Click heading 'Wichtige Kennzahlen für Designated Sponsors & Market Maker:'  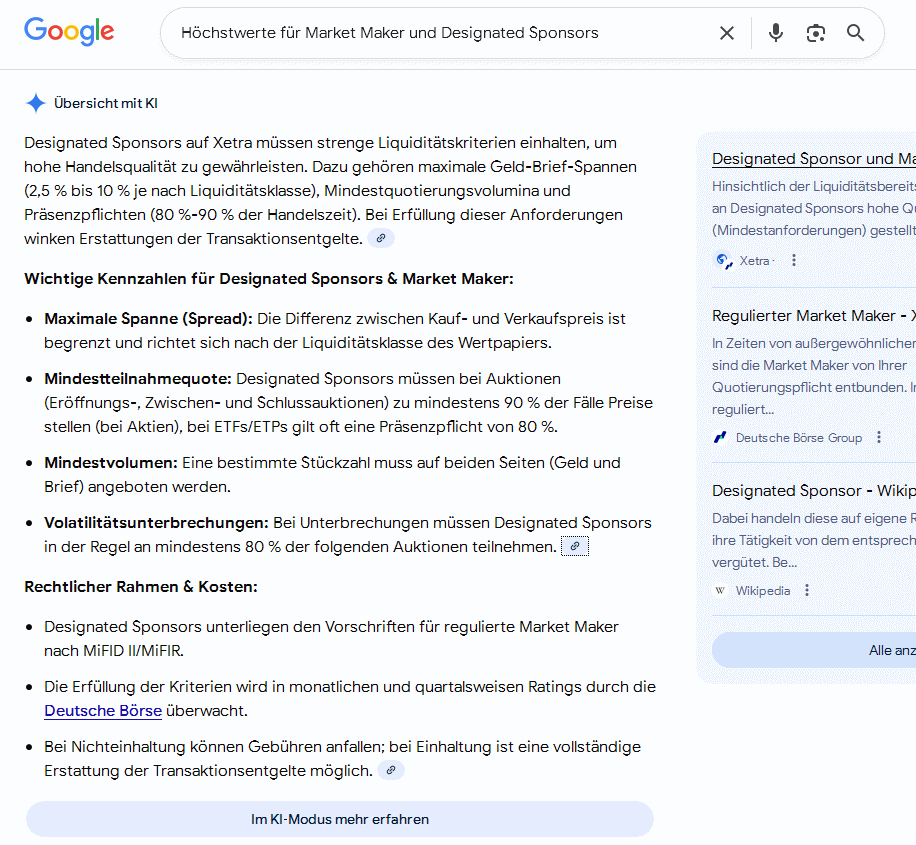269,279
